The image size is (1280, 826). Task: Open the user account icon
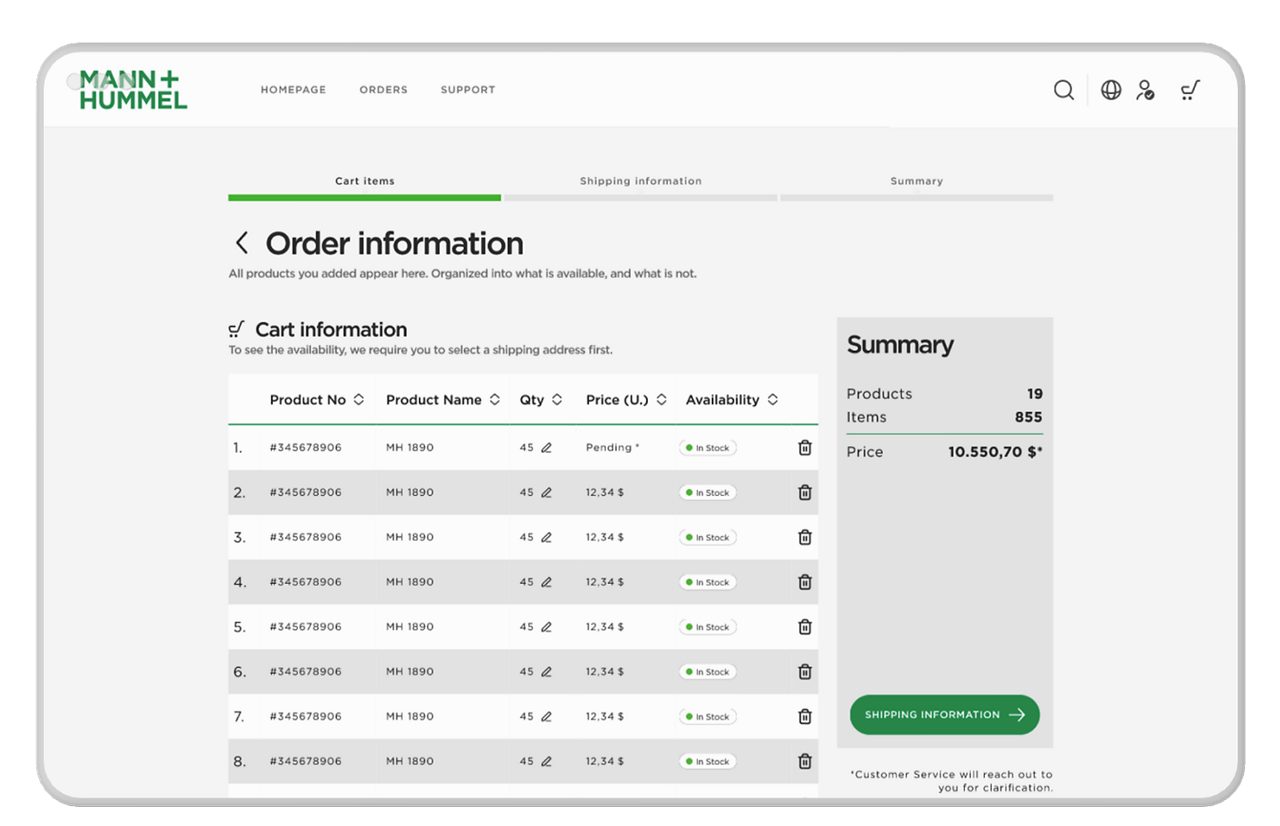pos(1146,90)
